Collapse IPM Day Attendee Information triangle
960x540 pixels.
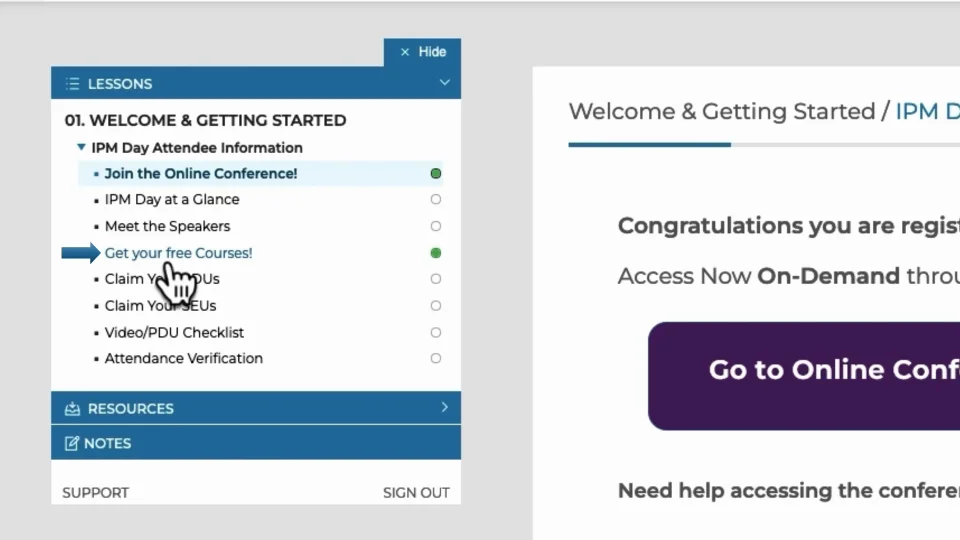pyautogui.click(x=81, y=148)
